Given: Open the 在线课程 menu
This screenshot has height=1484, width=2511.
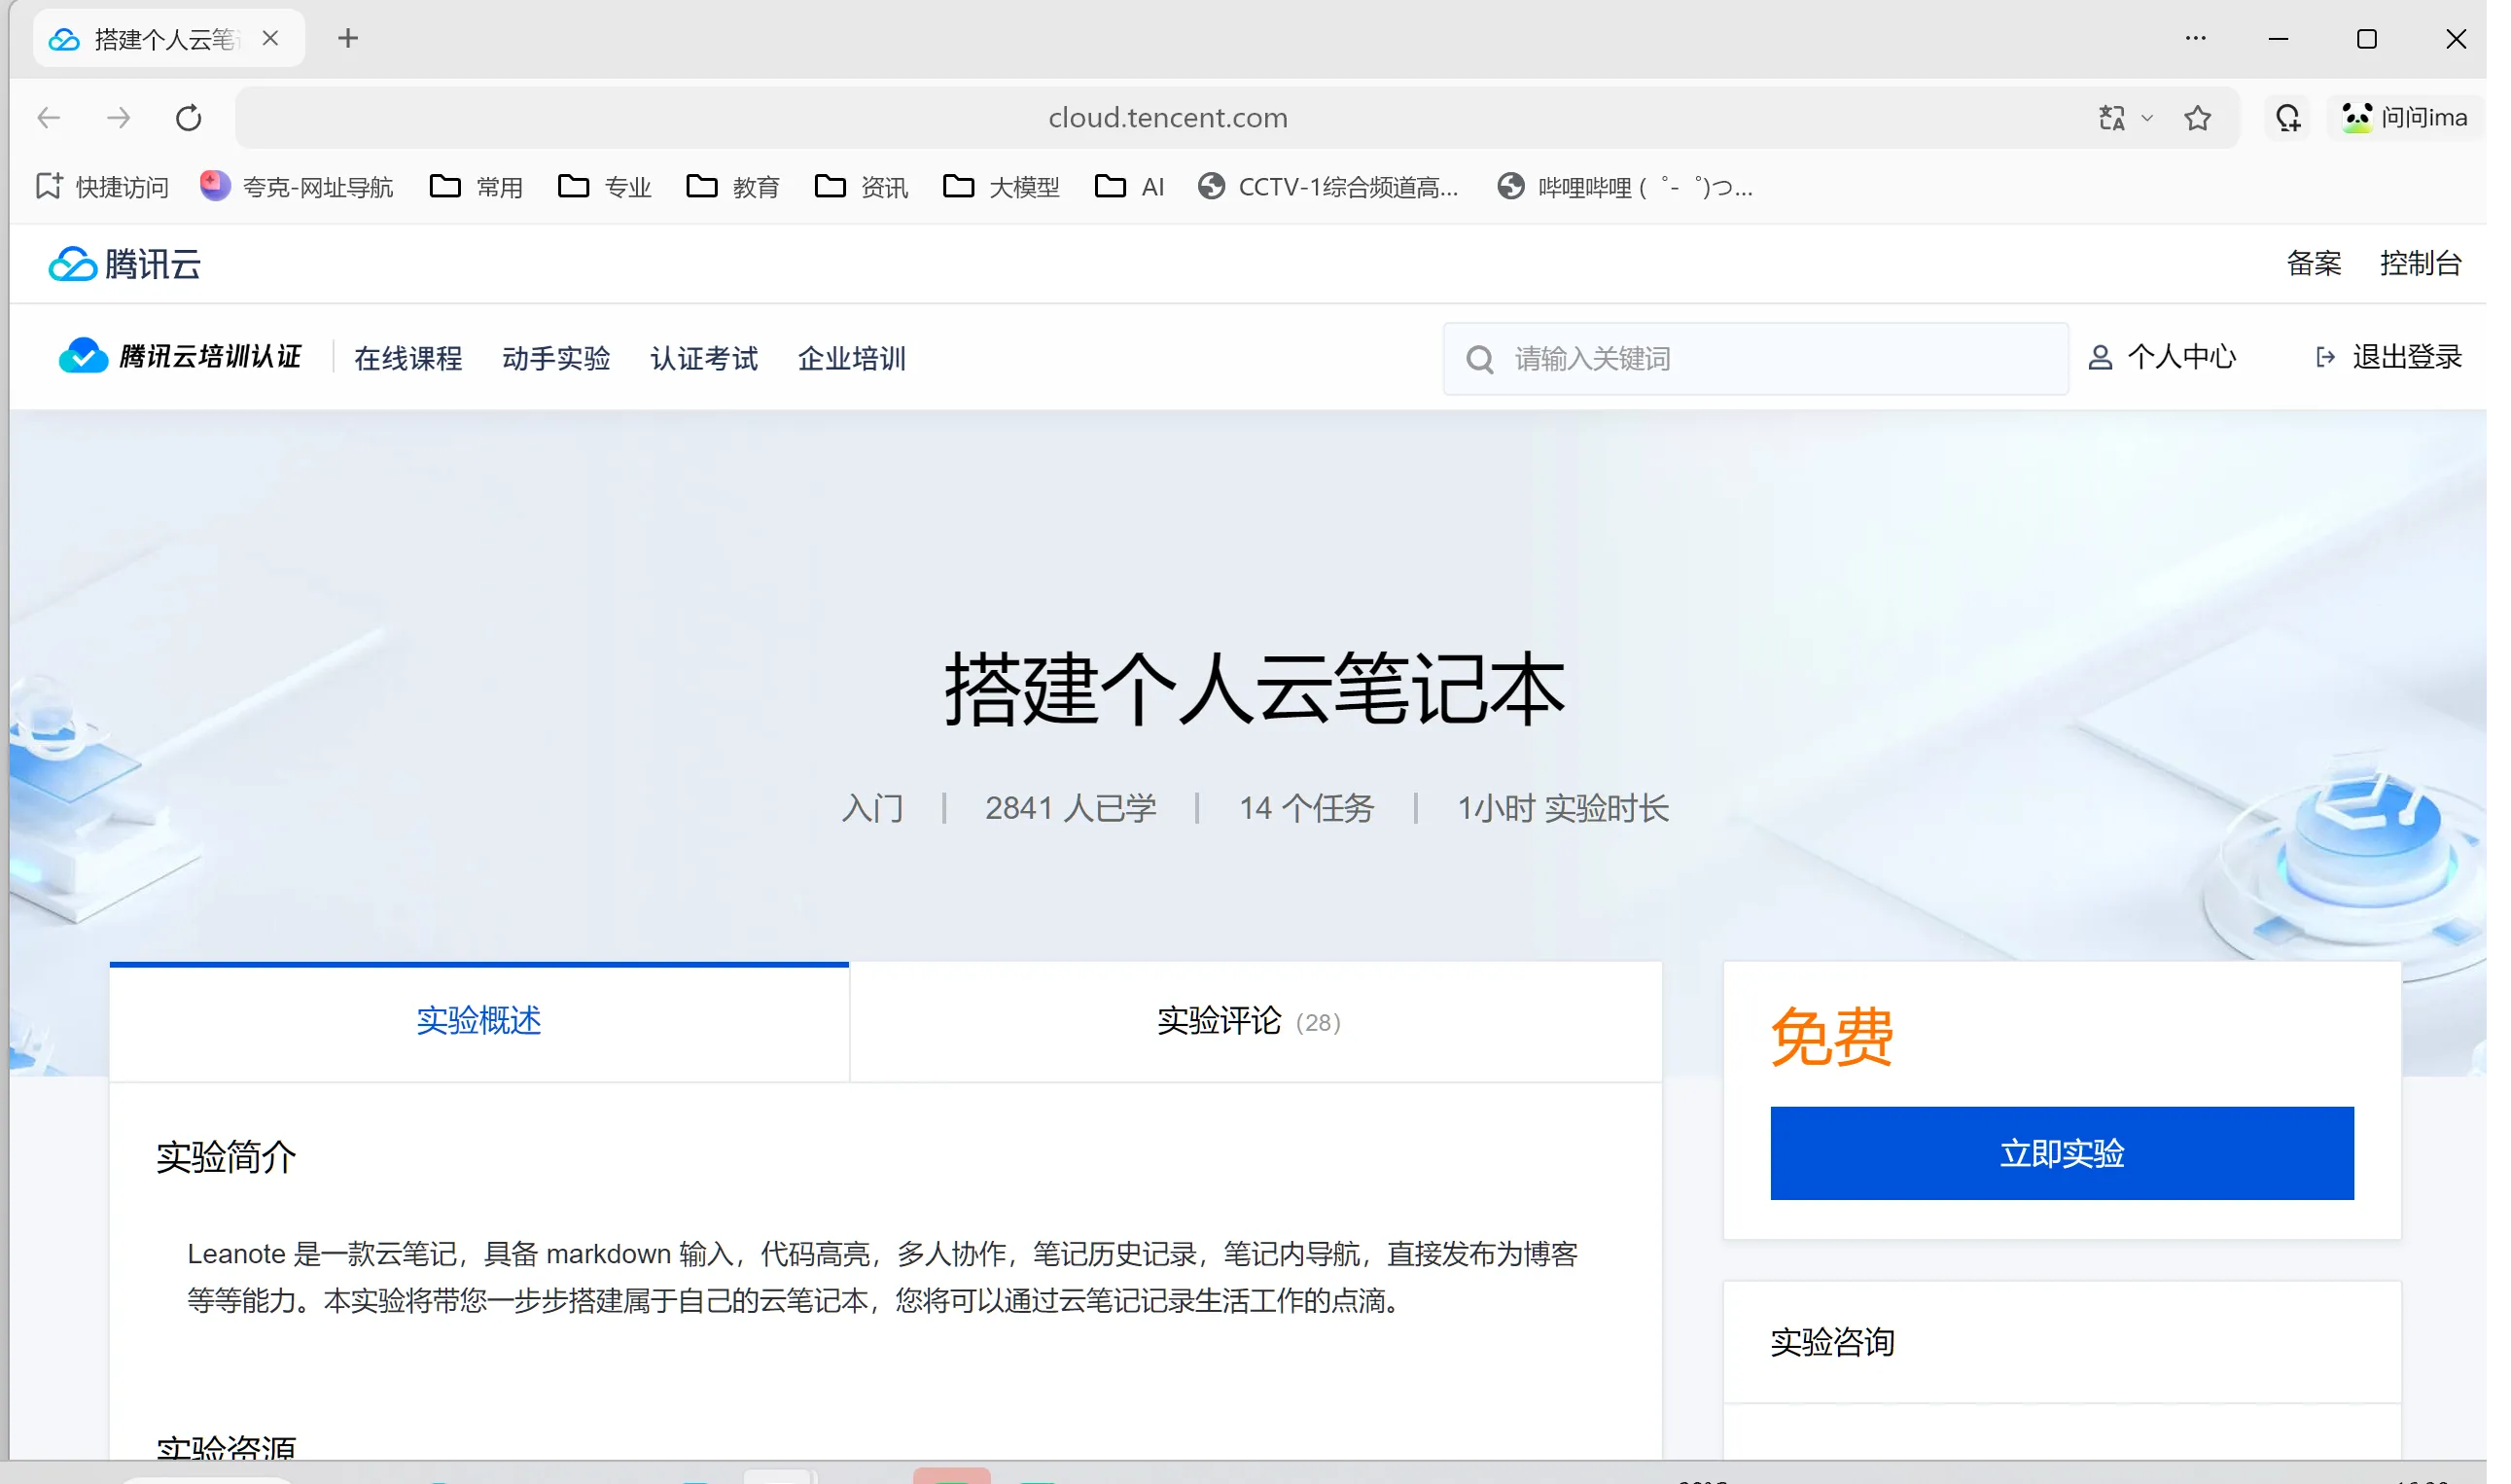Looking at the screenshot, I should (408, 358).
